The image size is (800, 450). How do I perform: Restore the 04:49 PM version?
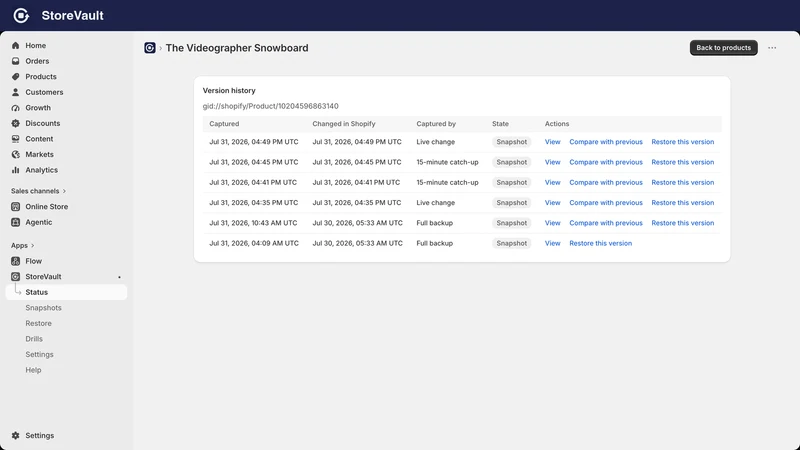[683, 142]
